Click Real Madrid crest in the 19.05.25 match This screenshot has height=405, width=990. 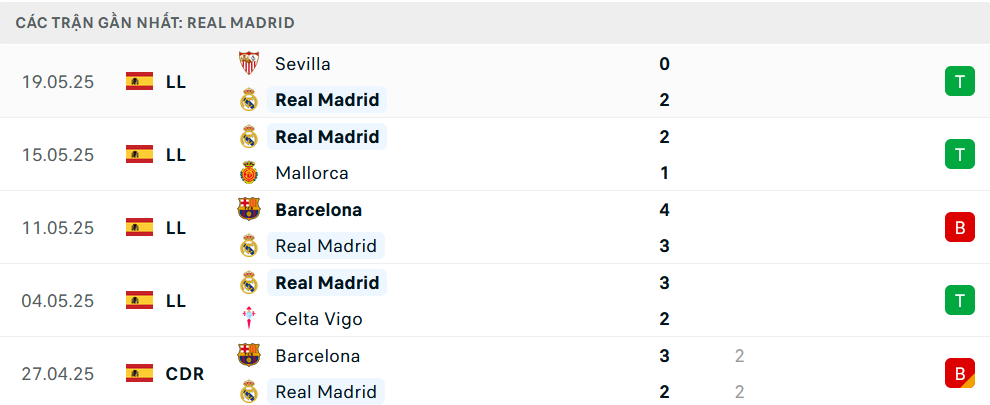tap(249, 100)
